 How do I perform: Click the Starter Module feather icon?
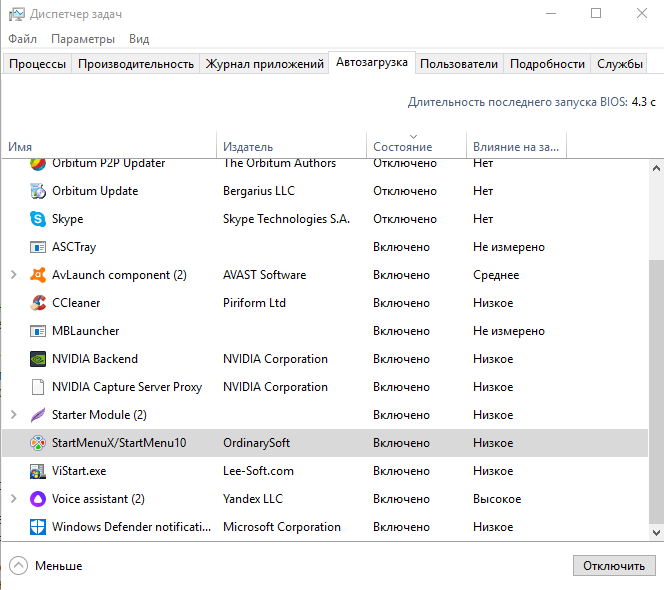click(x=38, y=415)
